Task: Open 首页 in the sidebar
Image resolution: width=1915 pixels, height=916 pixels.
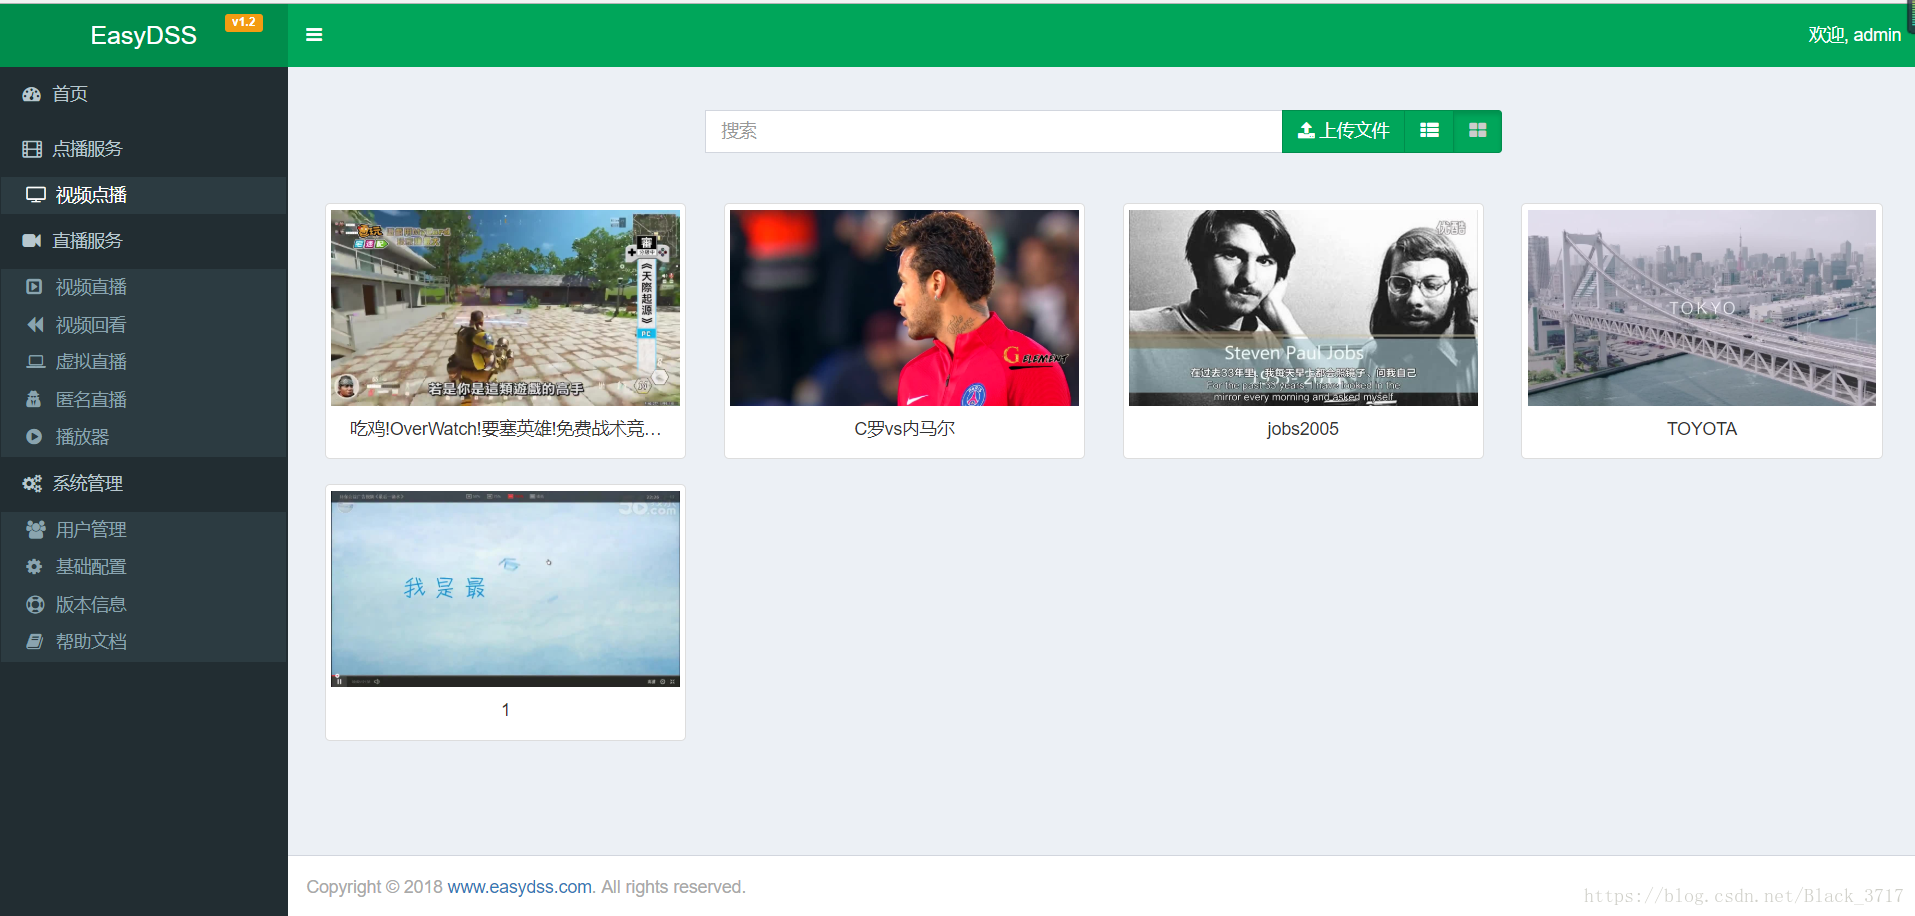Action: click(x=144, y=94)
